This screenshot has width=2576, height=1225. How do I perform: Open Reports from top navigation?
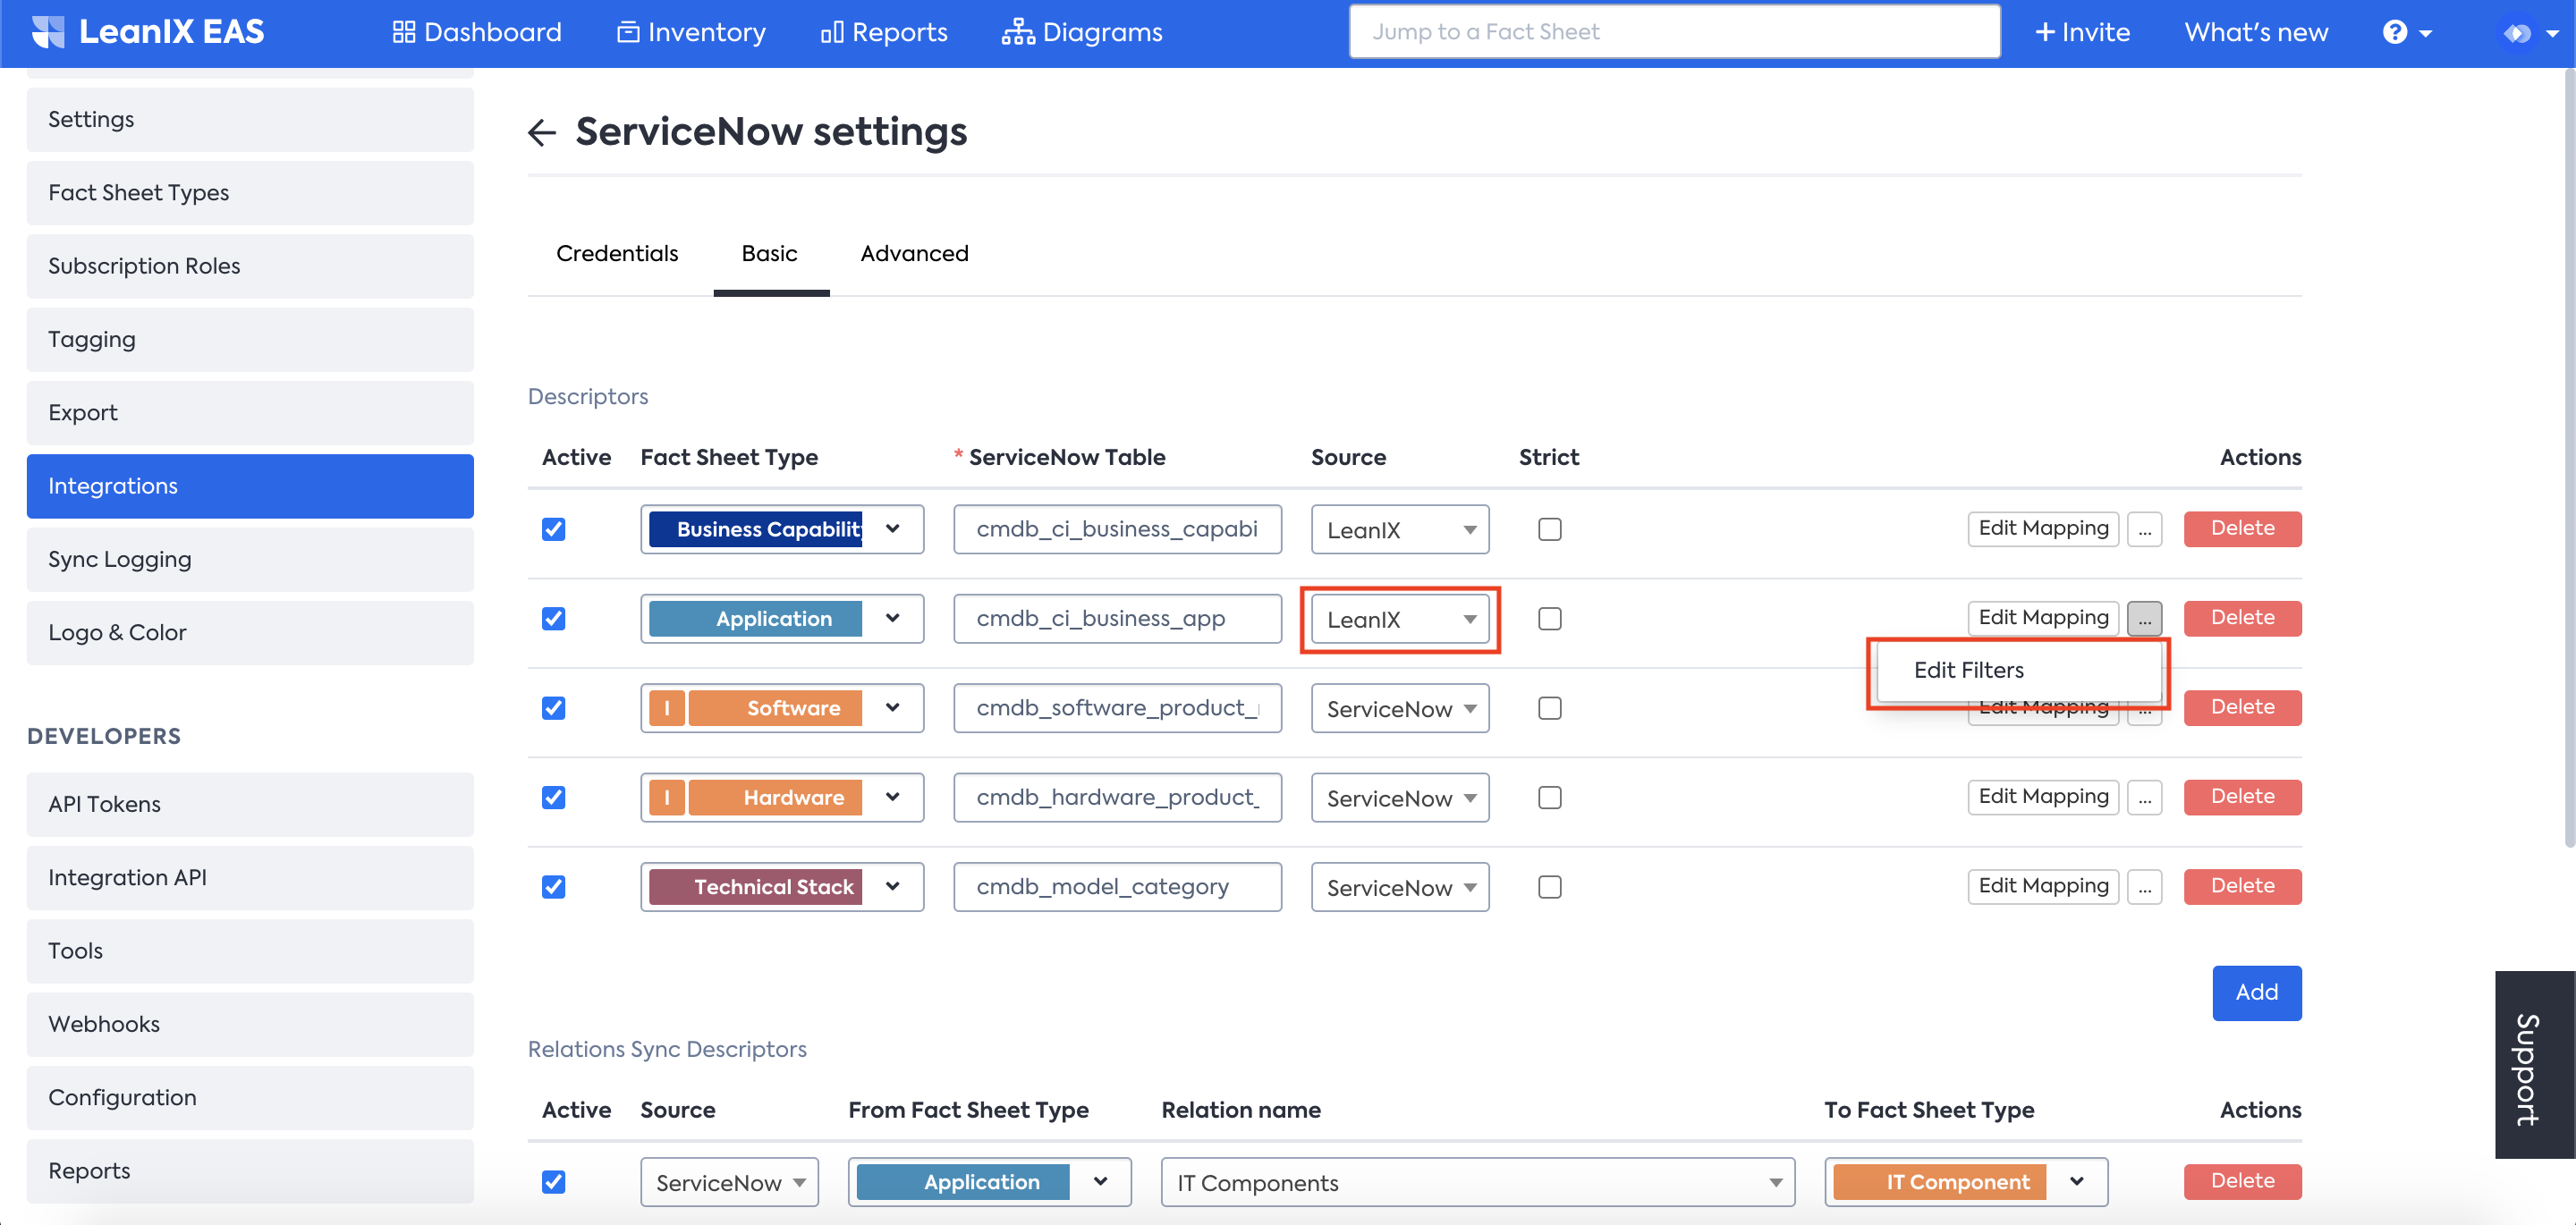coord(884,32)
